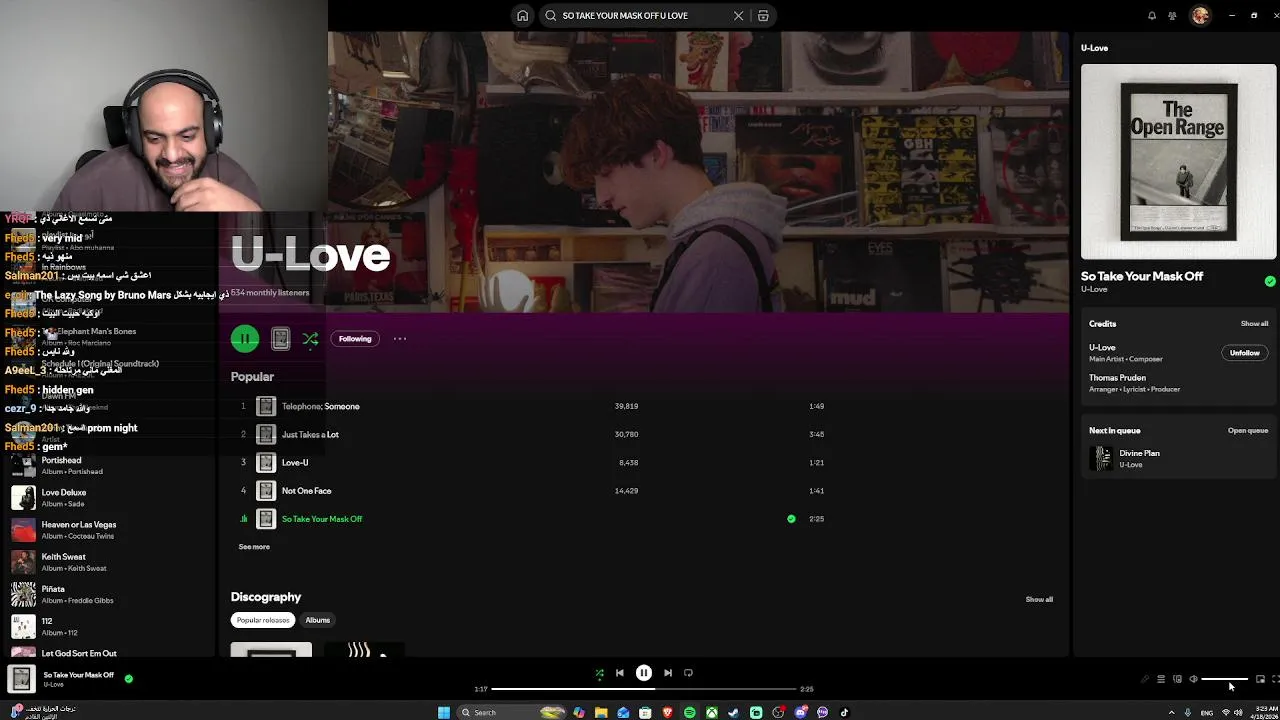Open TikTok icon in taskbar

pyautogui.click(x=844, y=712)
